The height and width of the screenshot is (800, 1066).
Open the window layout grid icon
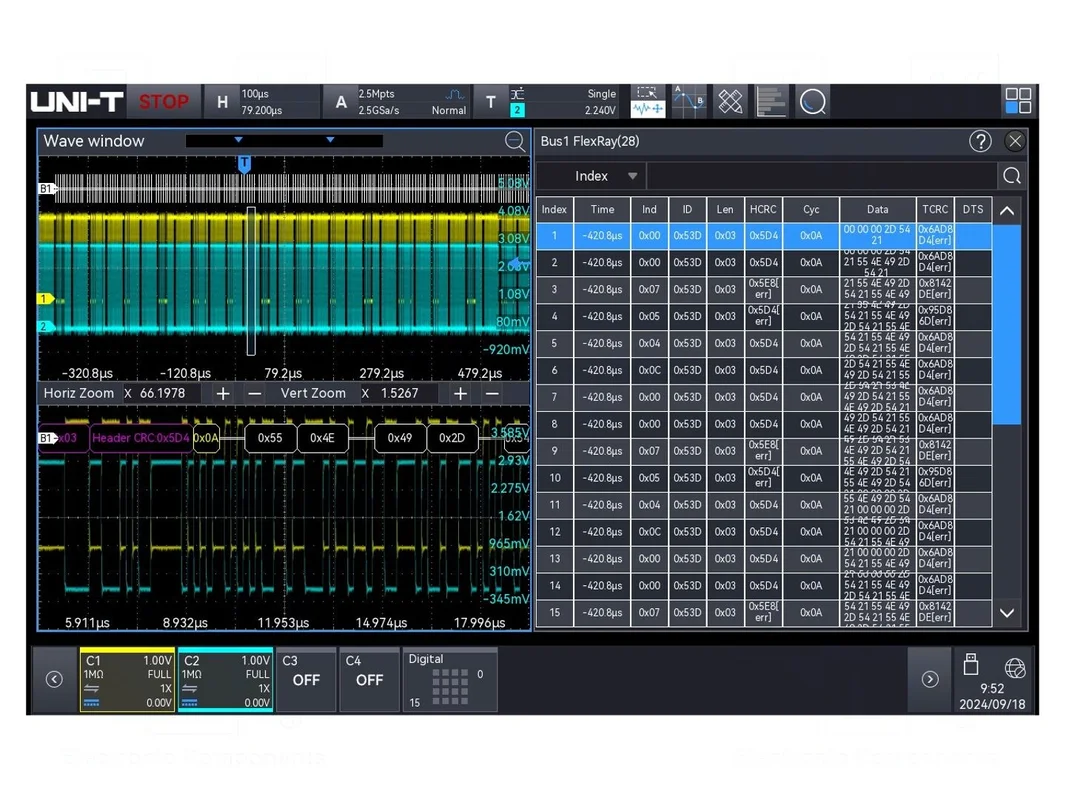tap(1018, 101)
